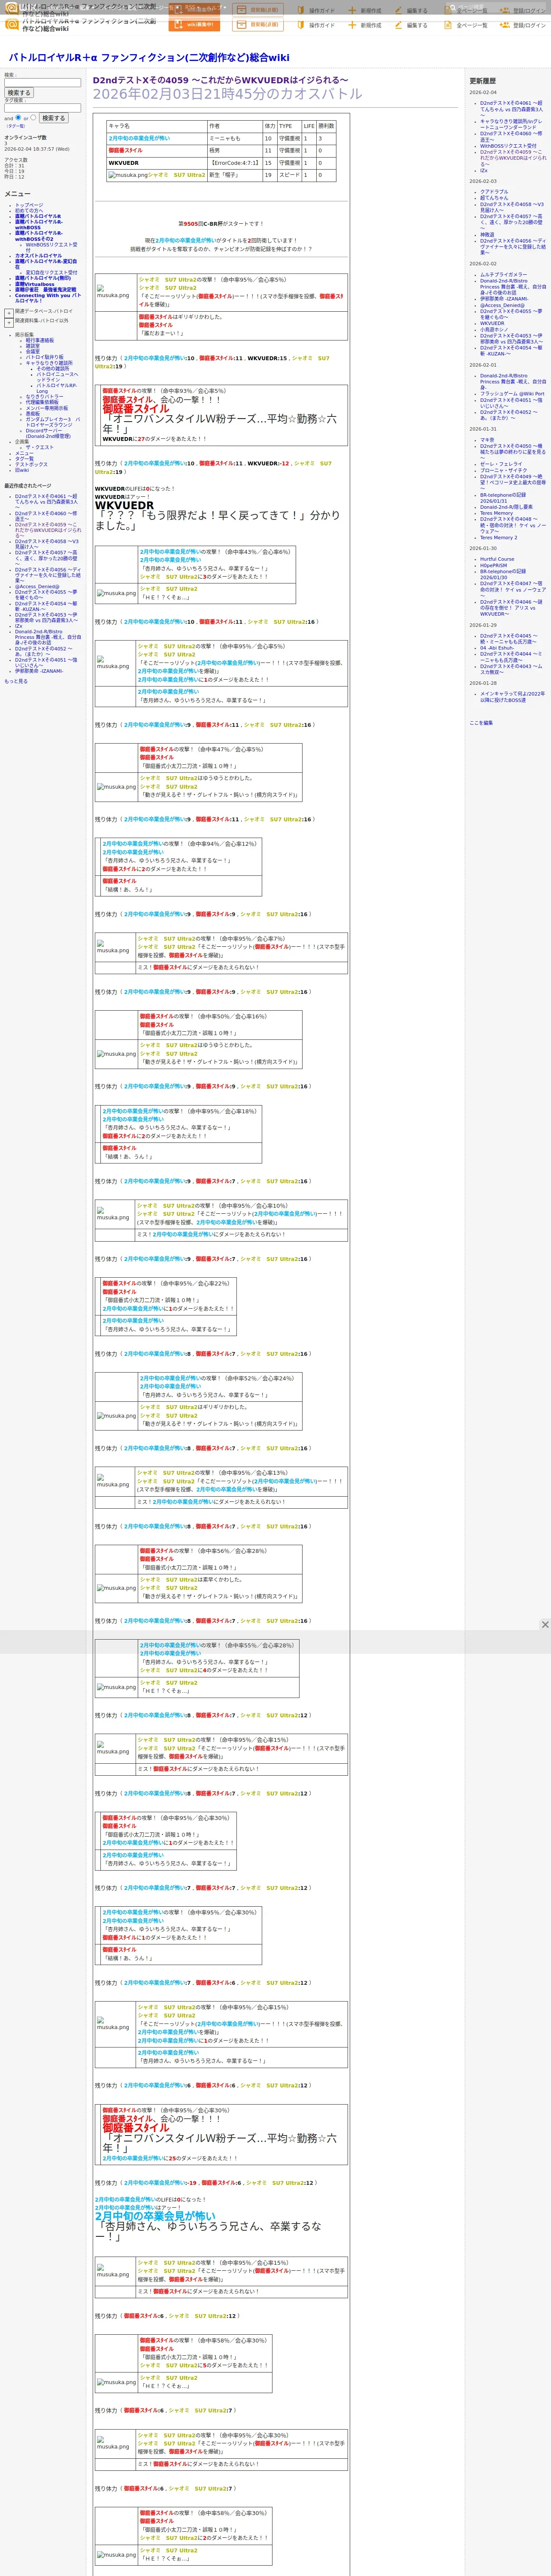551x2576 pixels.
Task: Close the banner overlay with the X button
Action: click(x=545, y=1624)
